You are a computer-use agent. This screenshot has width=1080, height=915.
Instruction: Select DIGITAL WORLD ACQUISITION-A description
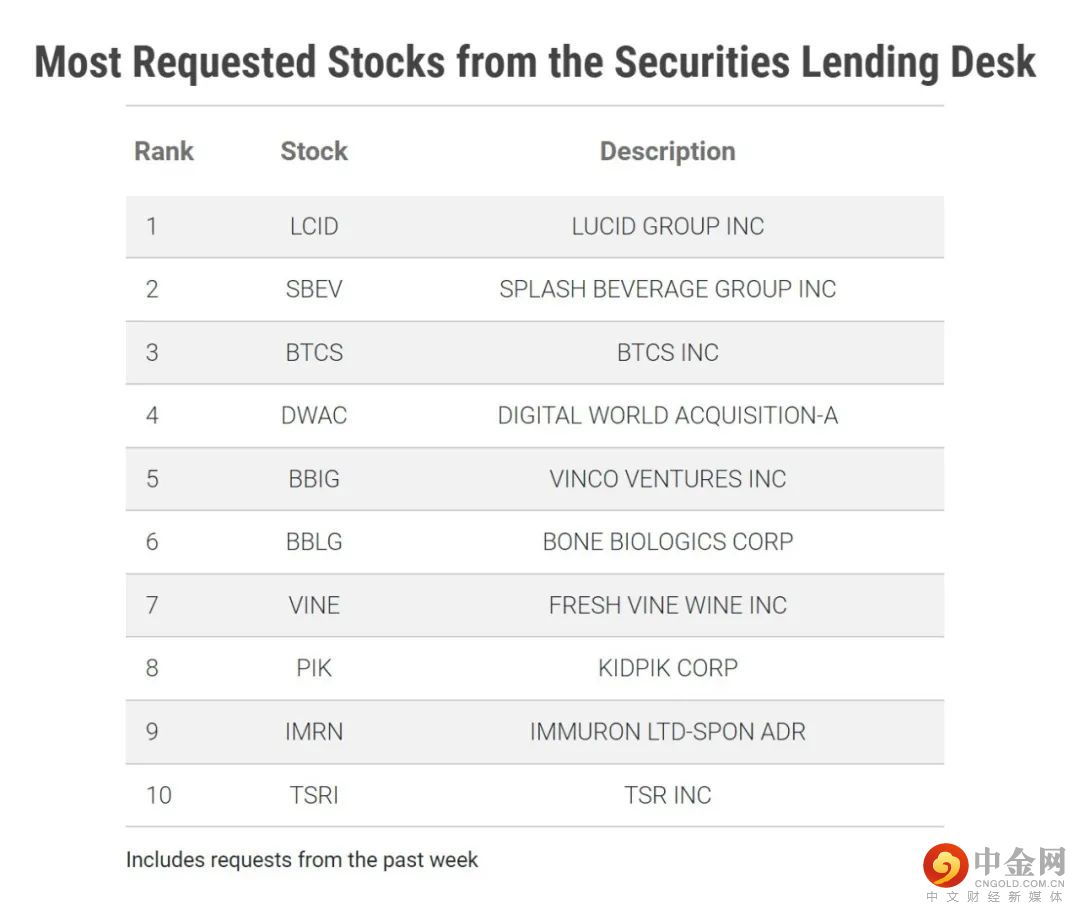point(667,415)
